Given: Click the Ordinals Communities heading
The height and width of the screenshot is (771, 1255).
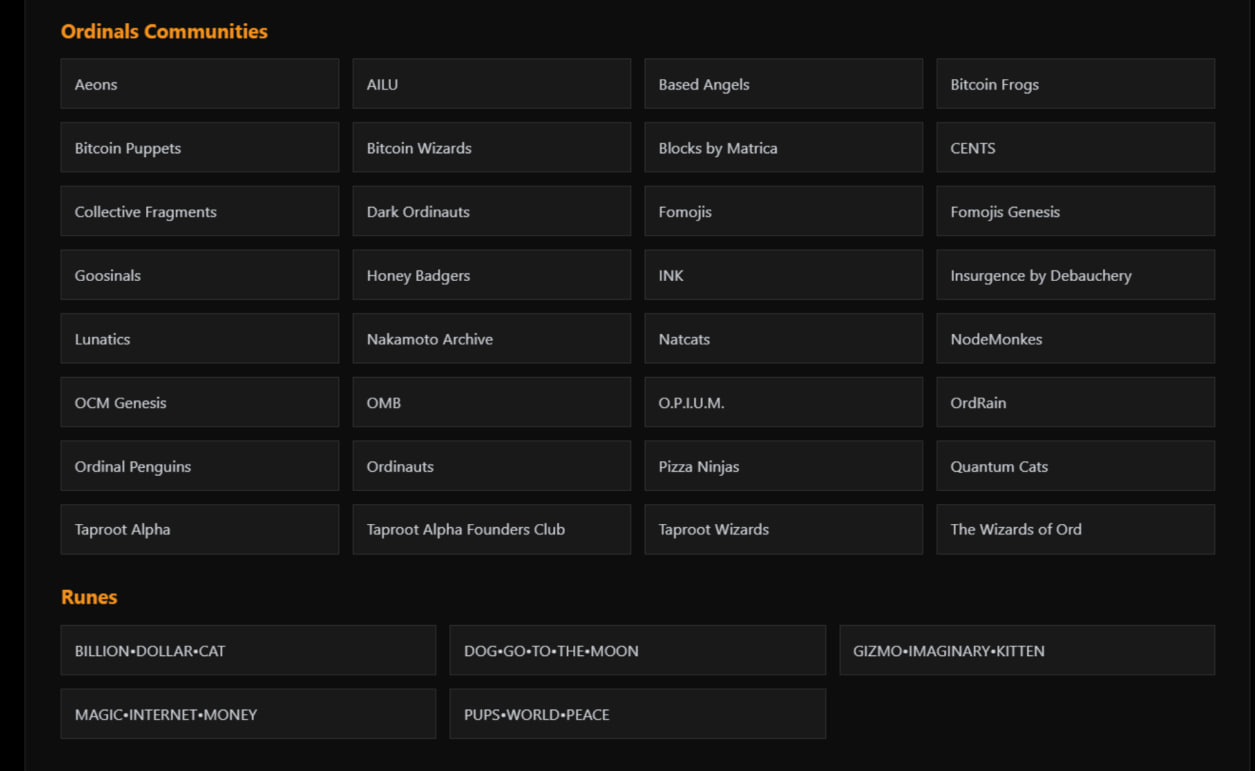Looking at the screenshot, I should coord(164,31).
